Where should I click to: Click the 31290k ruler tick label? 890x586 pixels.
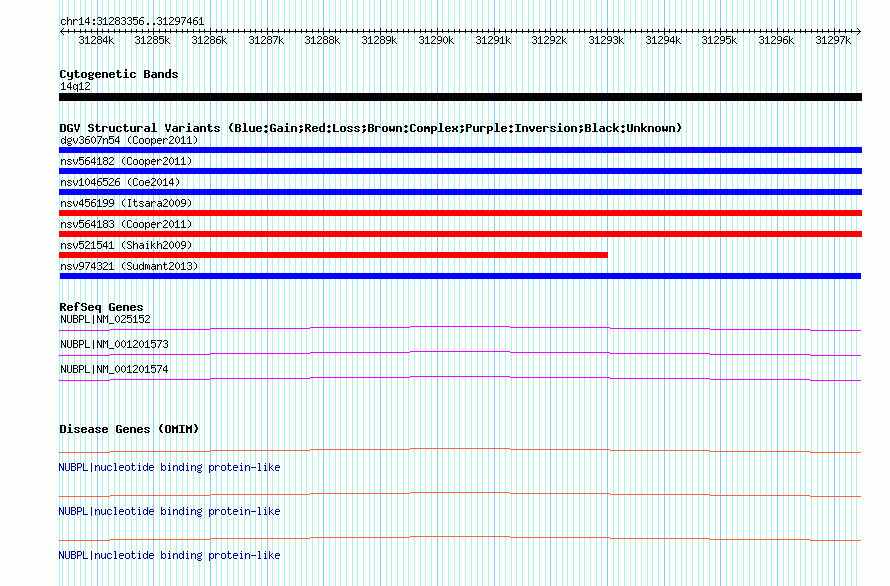[x=436, y=40]
